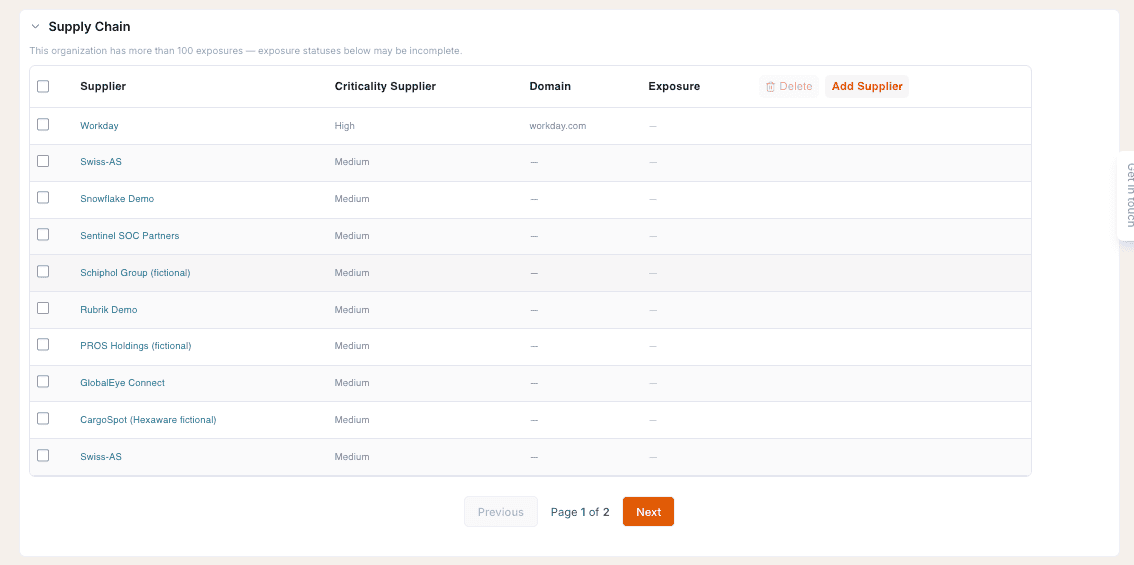
Task: Click Medium criticality in GlobalEye Connect row
Action: [x=351, y=383]
